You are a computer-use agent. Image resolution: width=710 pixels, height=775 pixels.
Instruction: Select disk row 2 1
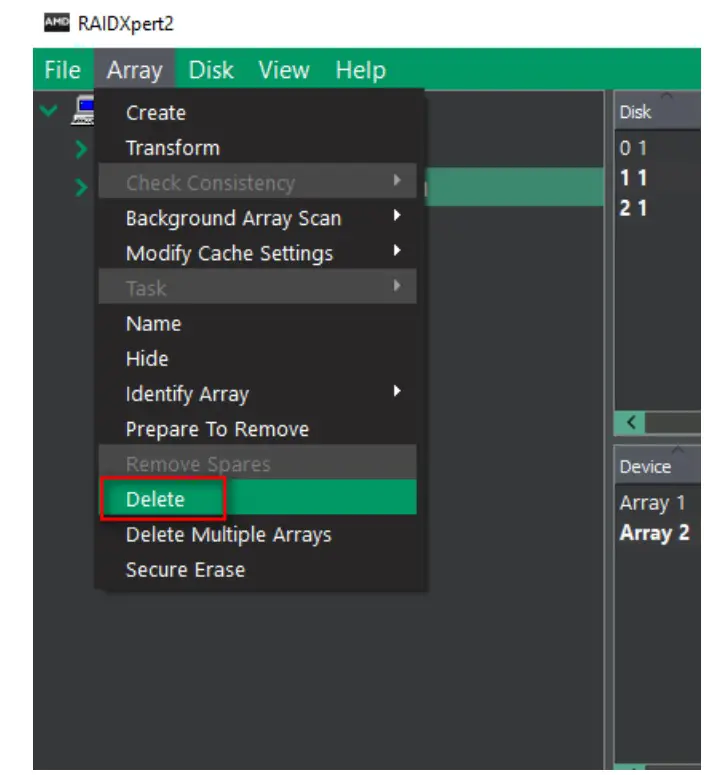pos(657,208)
